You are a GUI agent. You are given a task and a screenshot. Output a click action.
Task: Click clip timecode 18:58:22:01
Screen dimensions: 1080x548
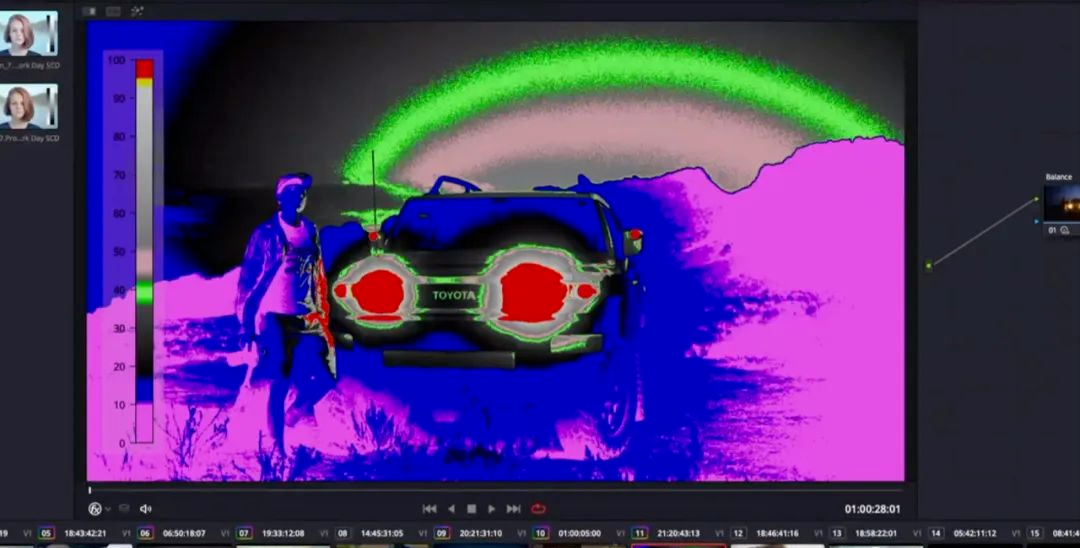(x=875, y=534)
